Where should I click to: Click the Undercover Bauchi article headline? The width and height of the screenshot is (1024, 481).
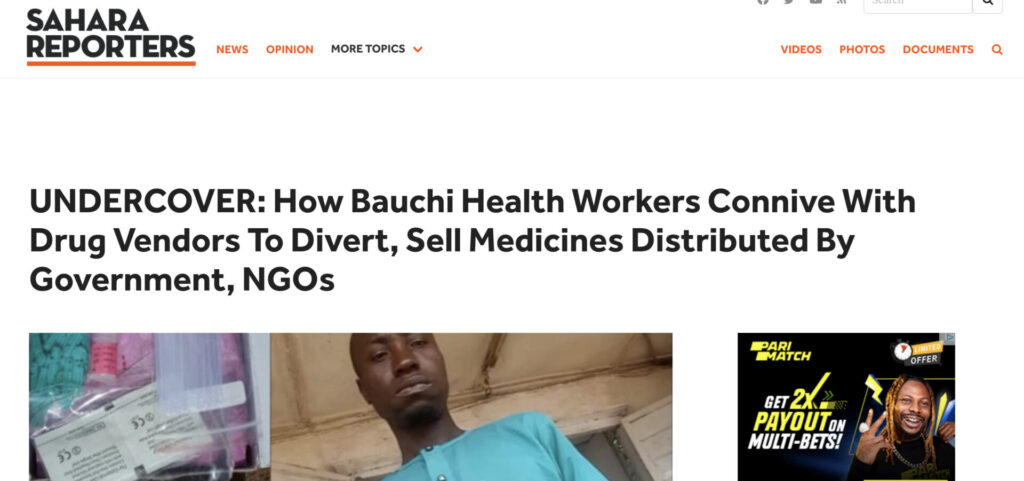click(x=472, y=241)
